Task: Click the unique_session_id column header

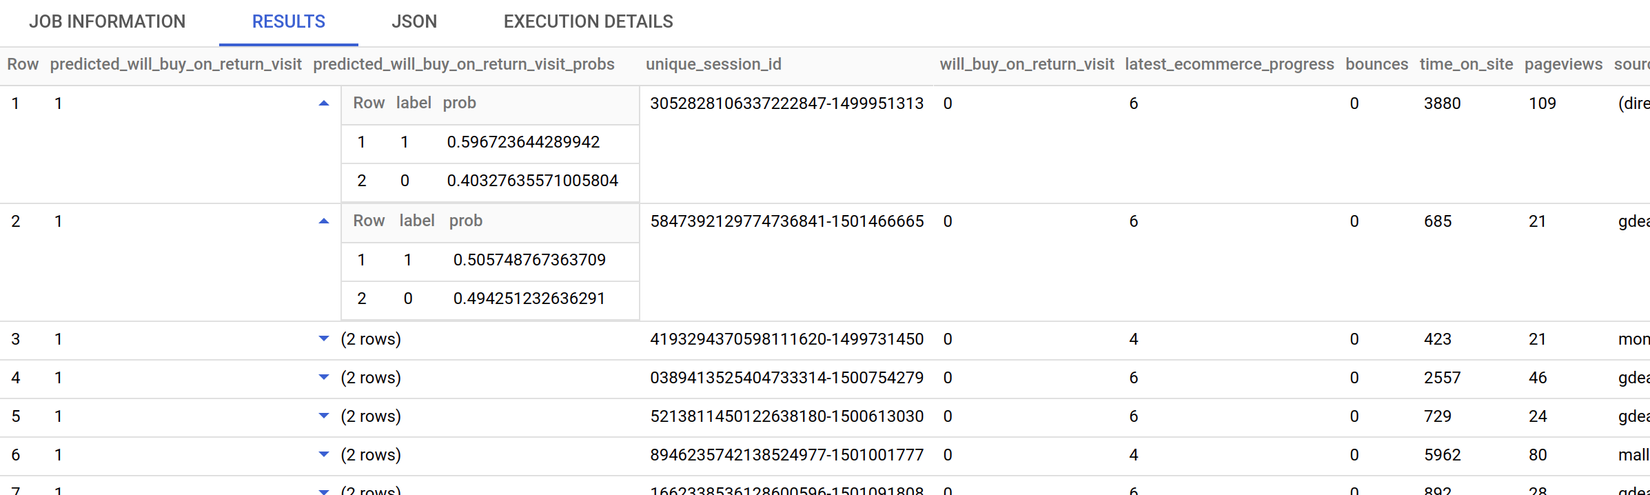Action: click(713, 64)
